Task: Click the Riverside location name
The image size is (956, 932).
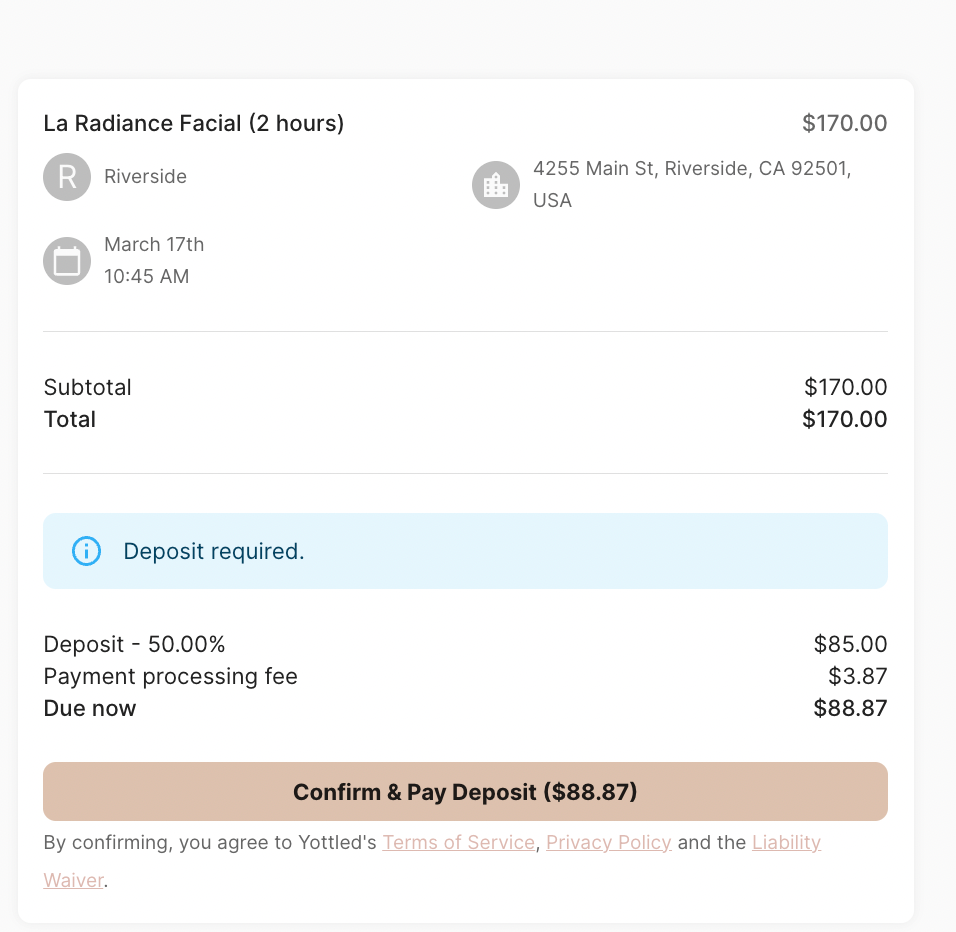Action: pos(145,177)
